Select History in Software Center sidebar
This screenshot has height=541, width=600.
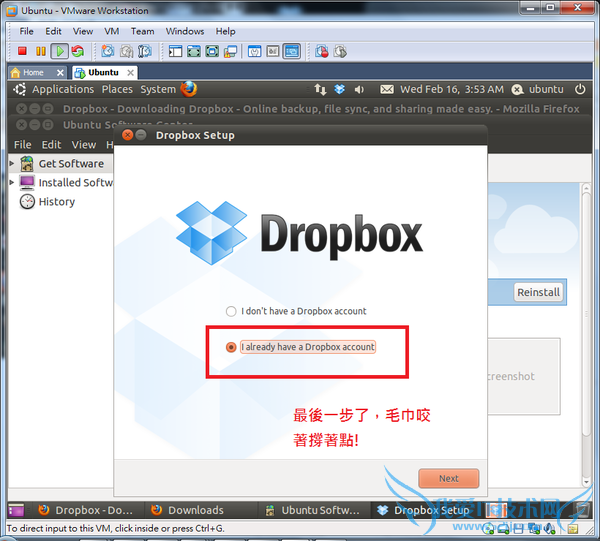[57, 202]
